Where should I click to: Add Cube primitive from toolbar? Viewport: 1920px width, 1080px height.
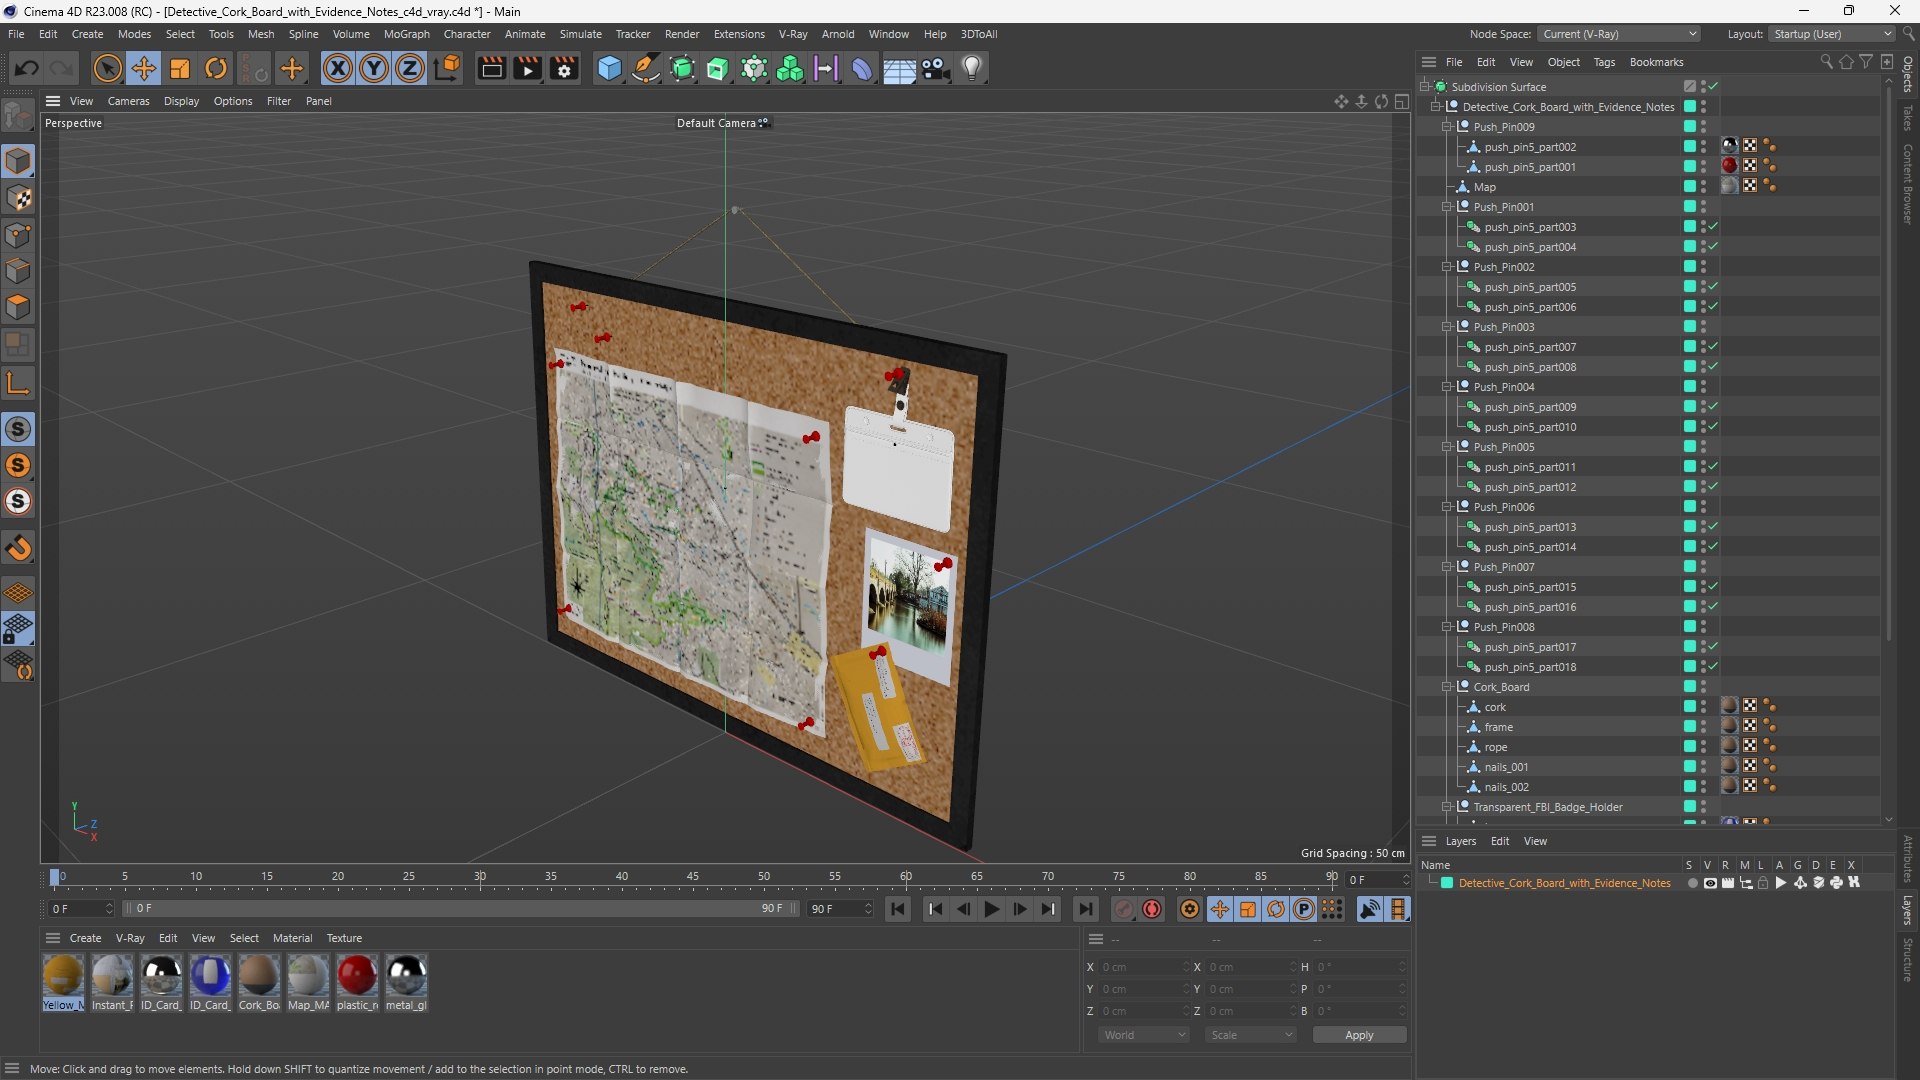coord(609,68)
